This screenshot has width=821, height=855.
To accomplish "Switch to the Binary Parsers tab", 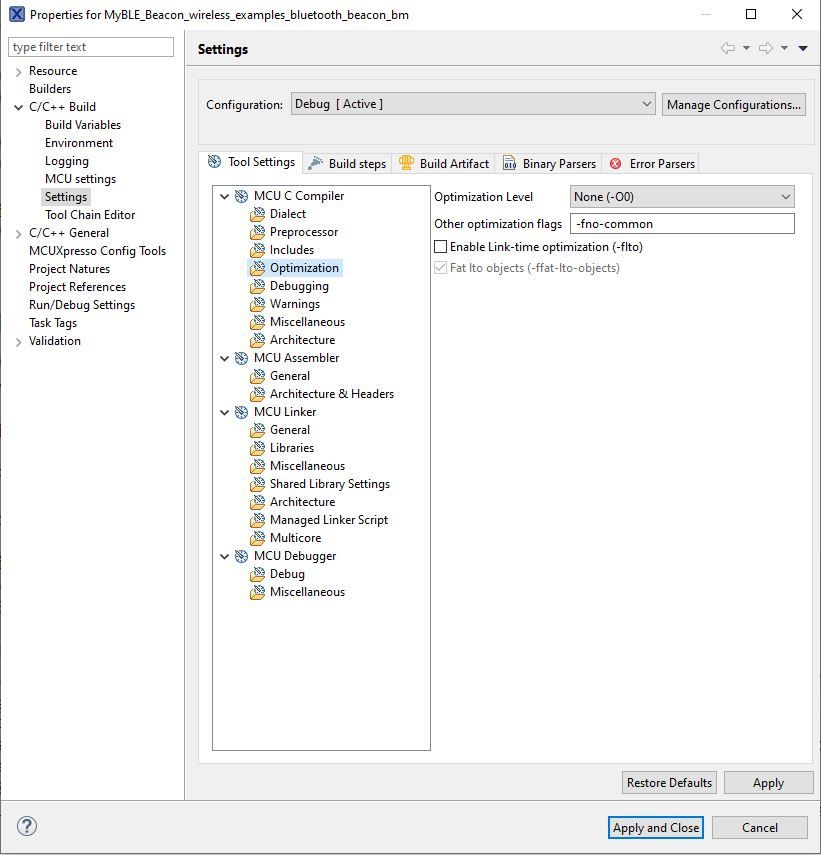I will [549, 164].
